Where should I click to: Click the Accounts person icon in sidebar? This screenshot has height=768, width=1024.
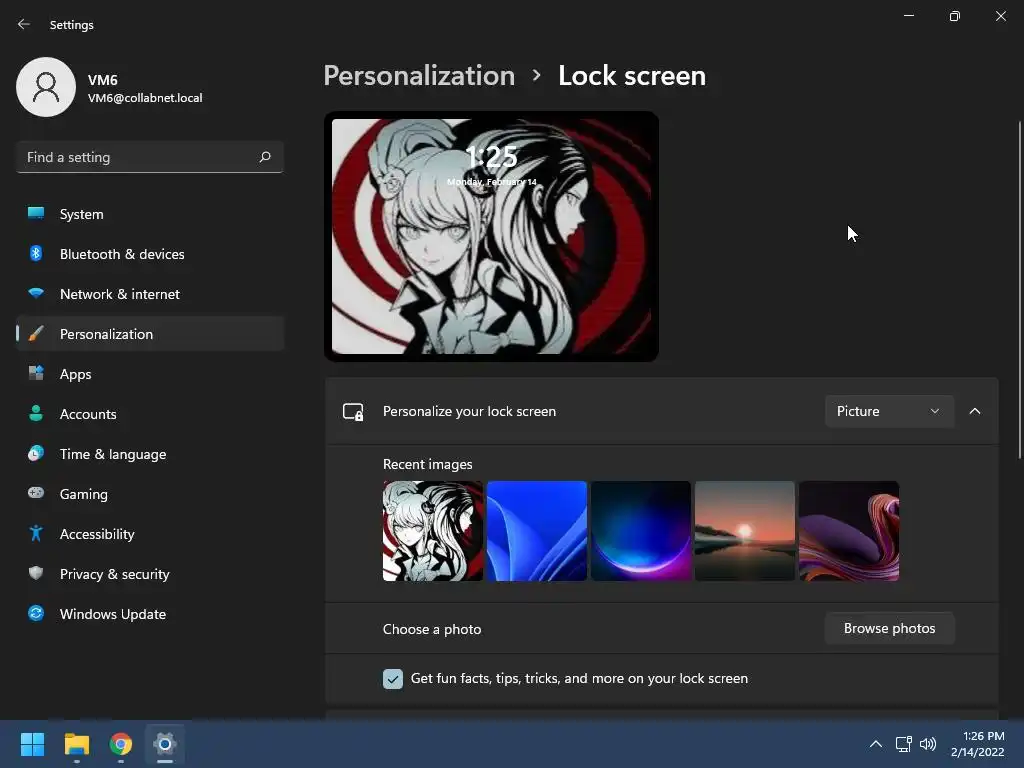click(x=36, y=413)
